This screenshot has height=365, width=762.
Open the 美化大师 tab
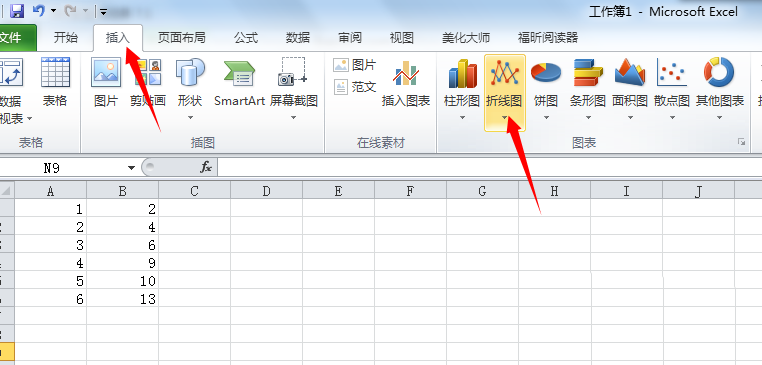466,38
